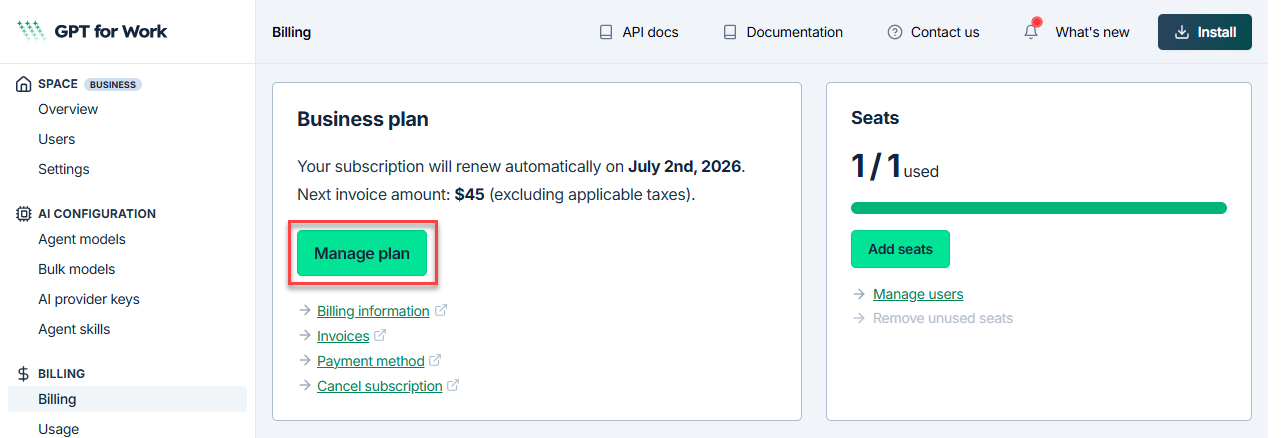Click the Seats heading
Screen dimensions: 1281x438
pos(875,118)
